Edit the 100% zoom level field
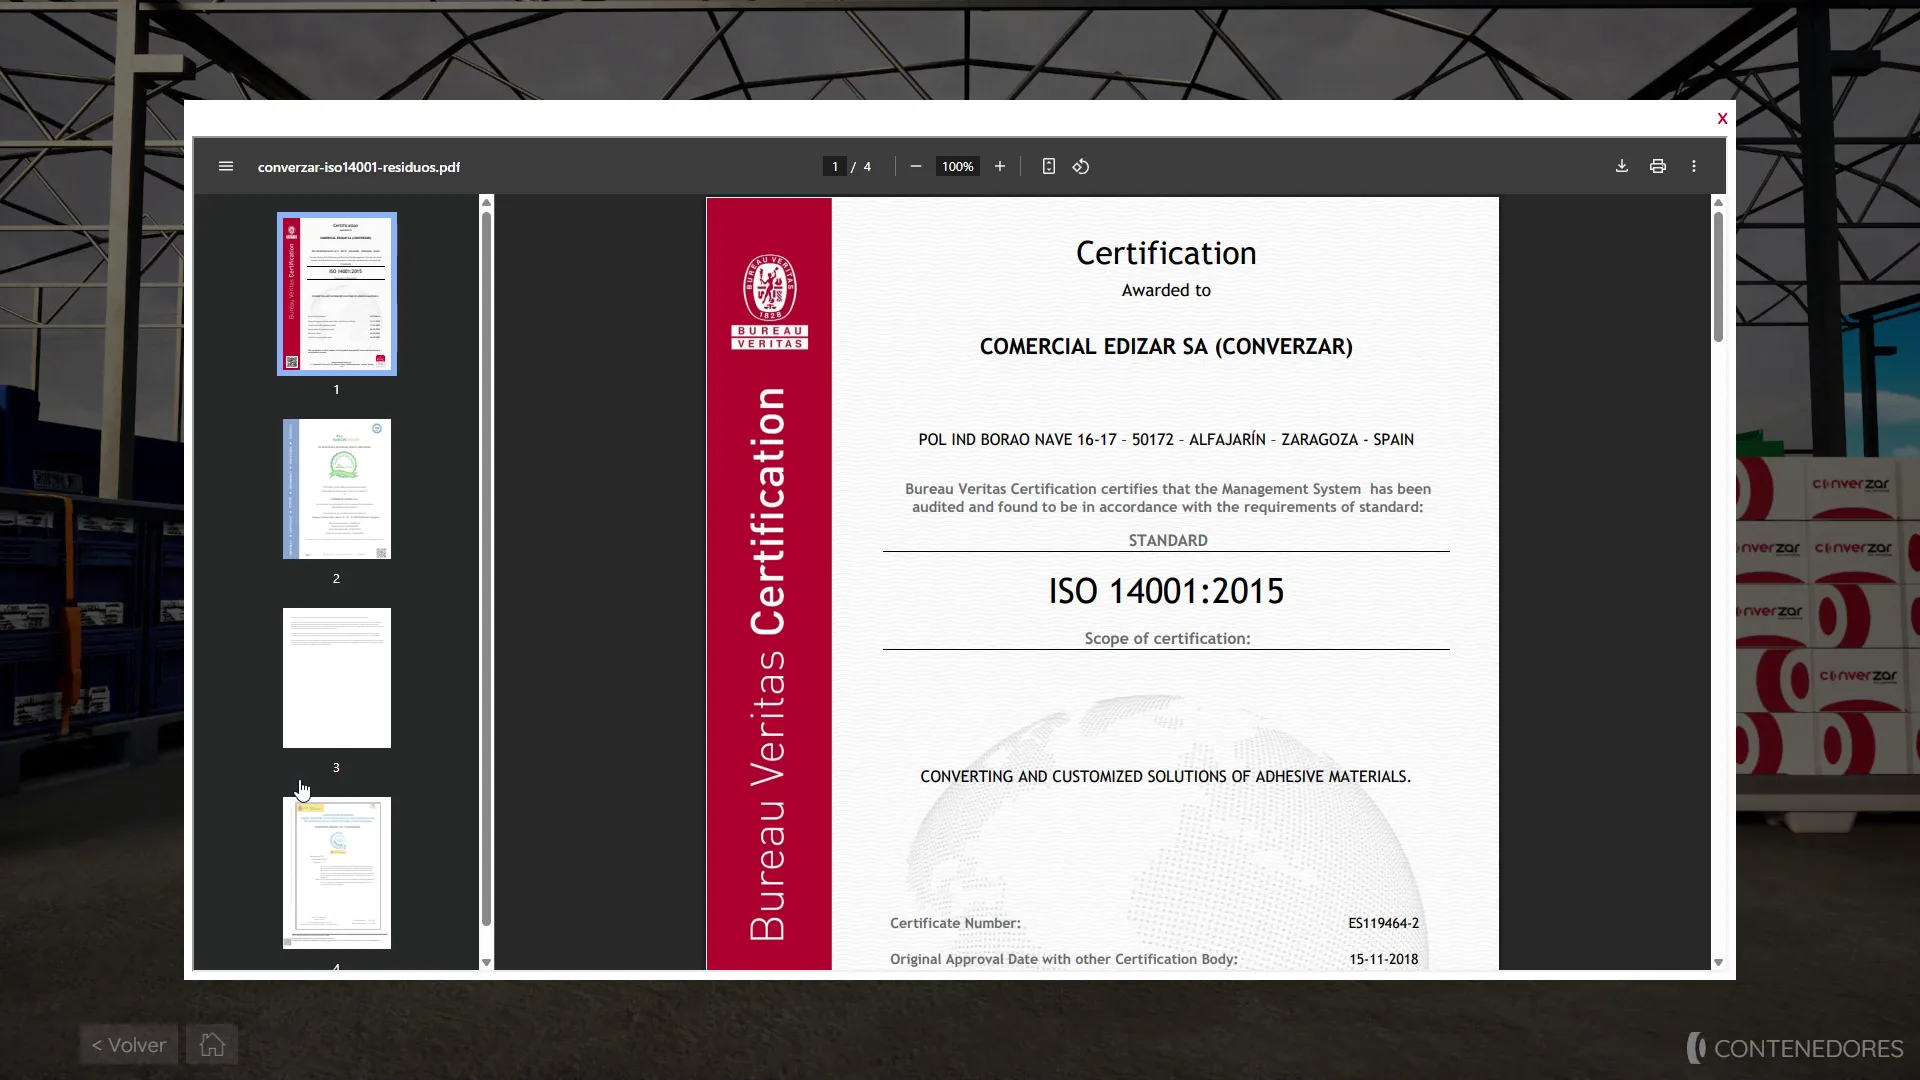Image resolution: width=1920 pixels, height=1080 pixels. (x=957, y=167)
